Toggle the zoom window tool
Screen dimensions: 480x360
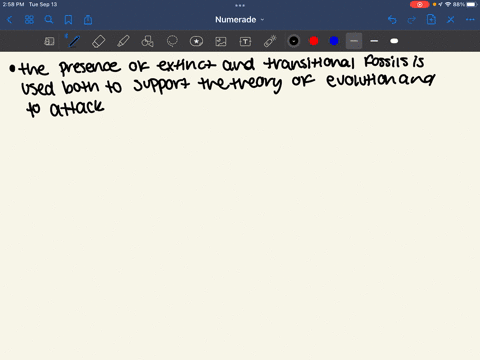pos(49,41)
